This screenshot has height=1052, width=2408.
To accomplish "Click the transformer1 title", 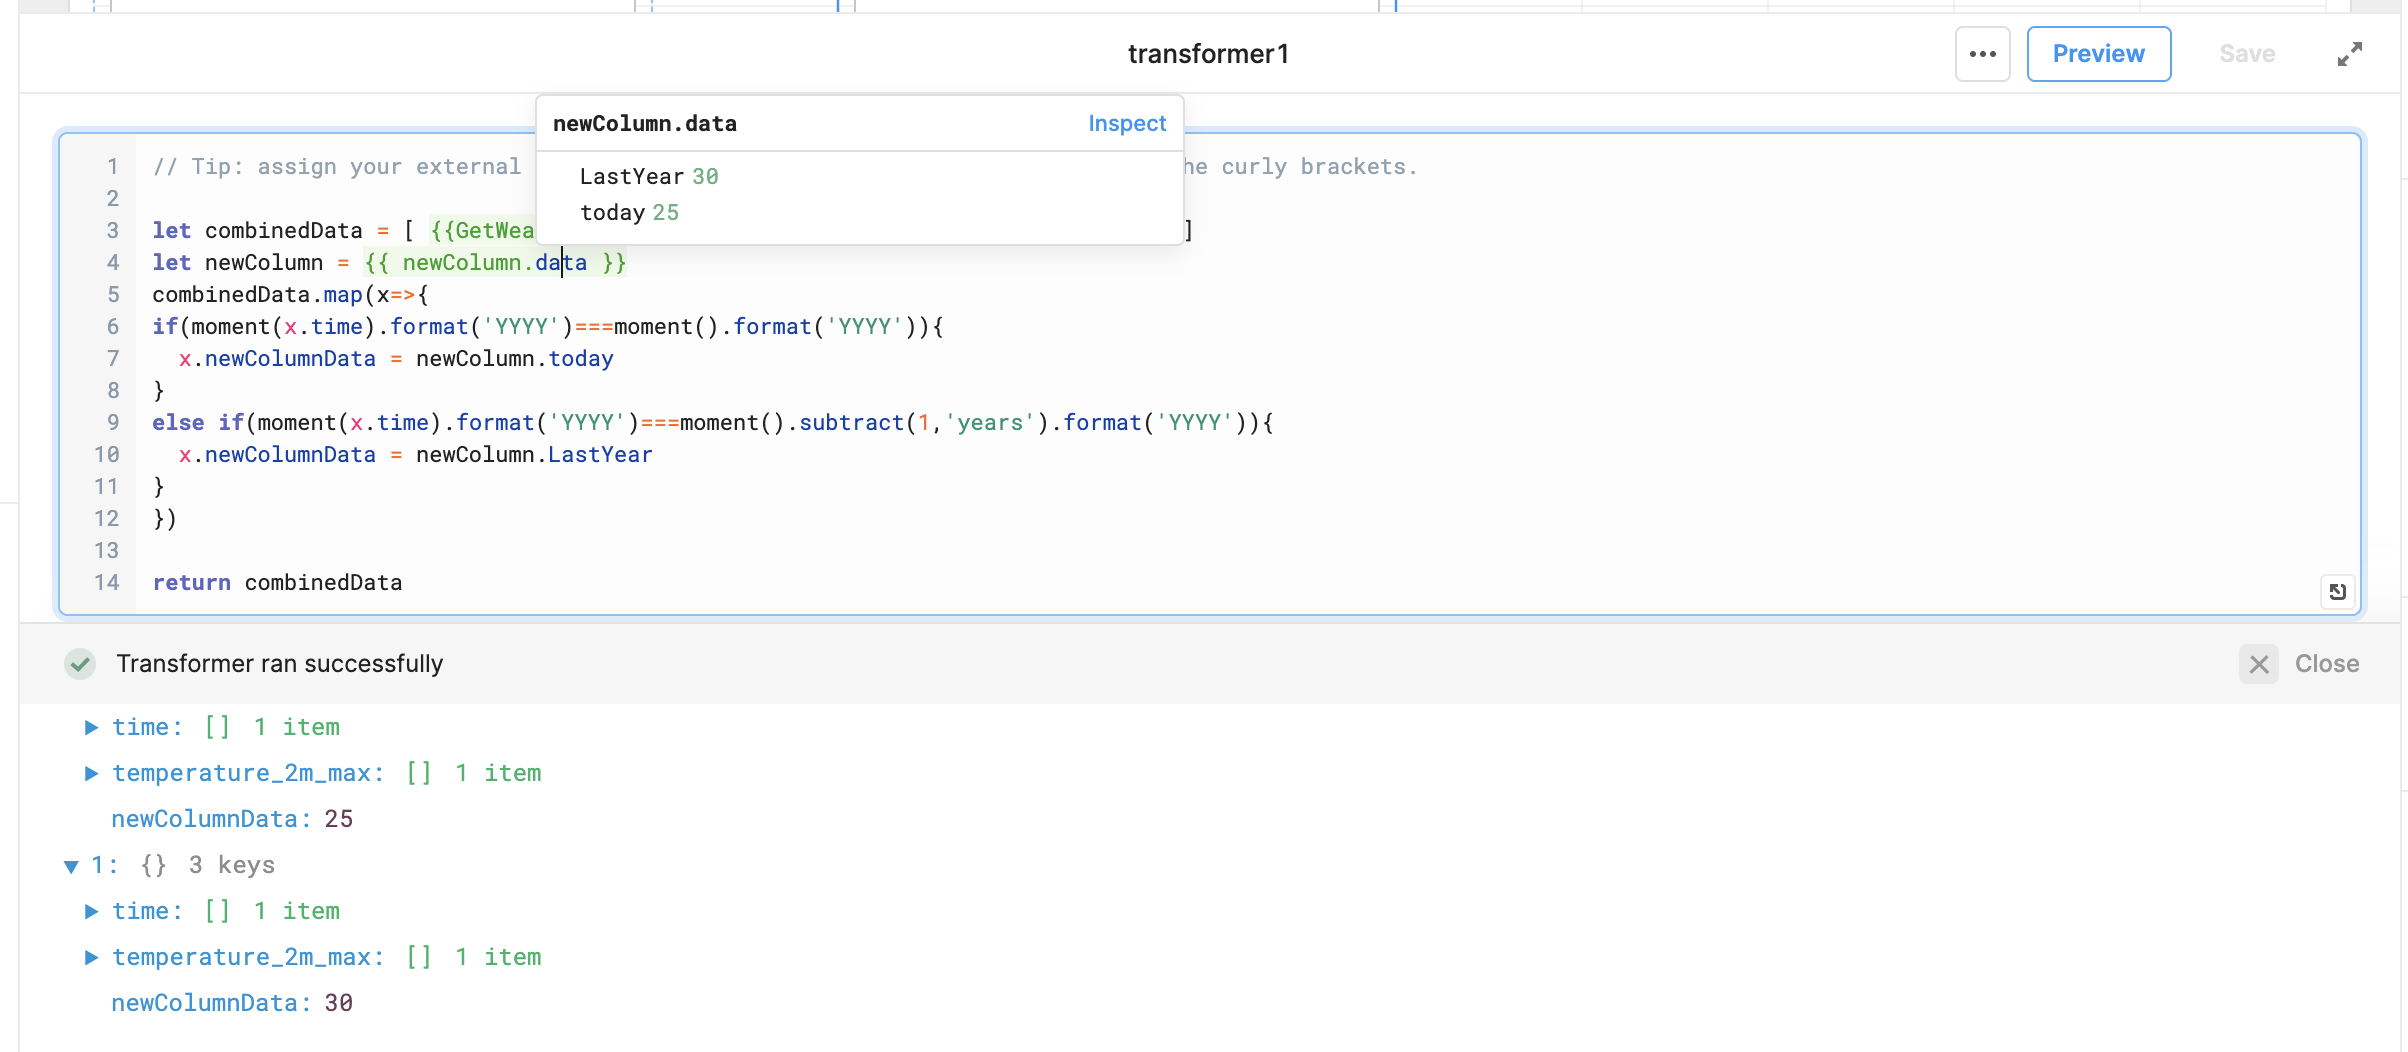I will [x=1208, y=54].
